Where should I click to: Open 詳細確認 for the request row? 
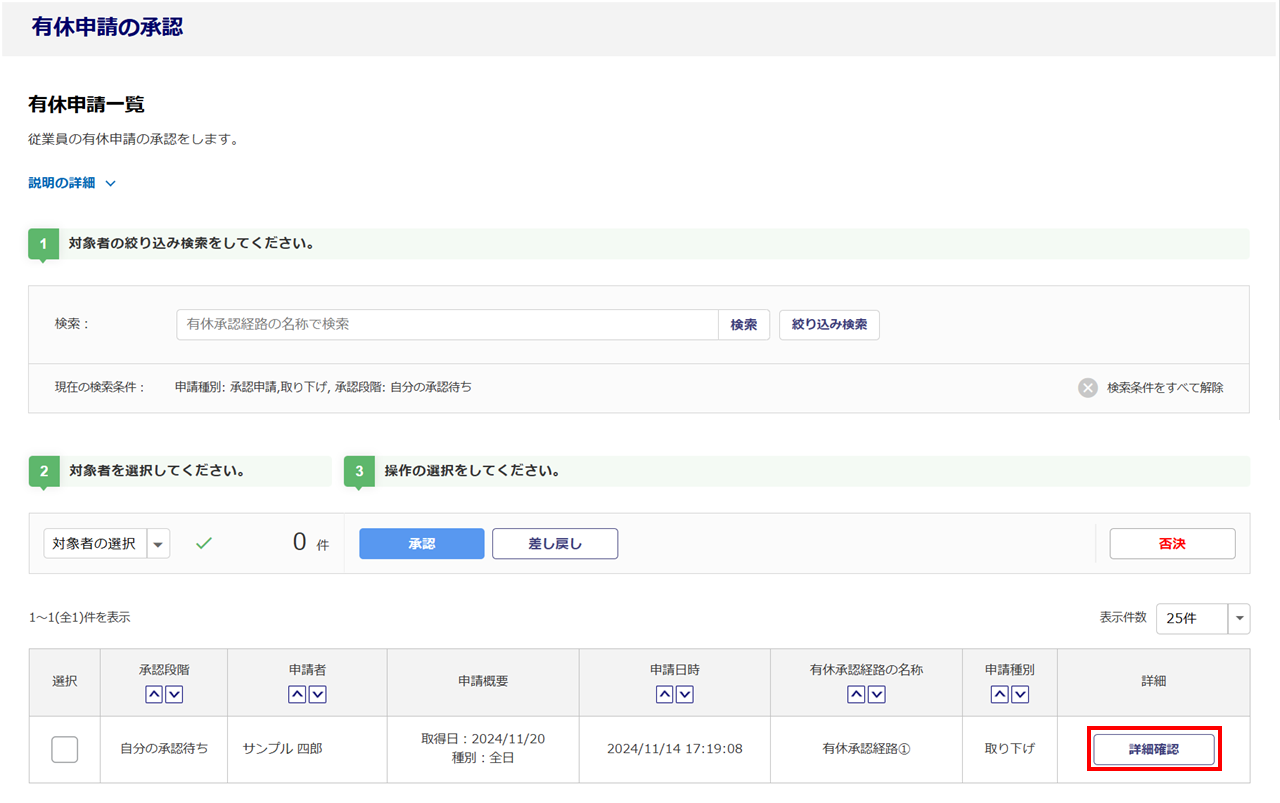1153,749
